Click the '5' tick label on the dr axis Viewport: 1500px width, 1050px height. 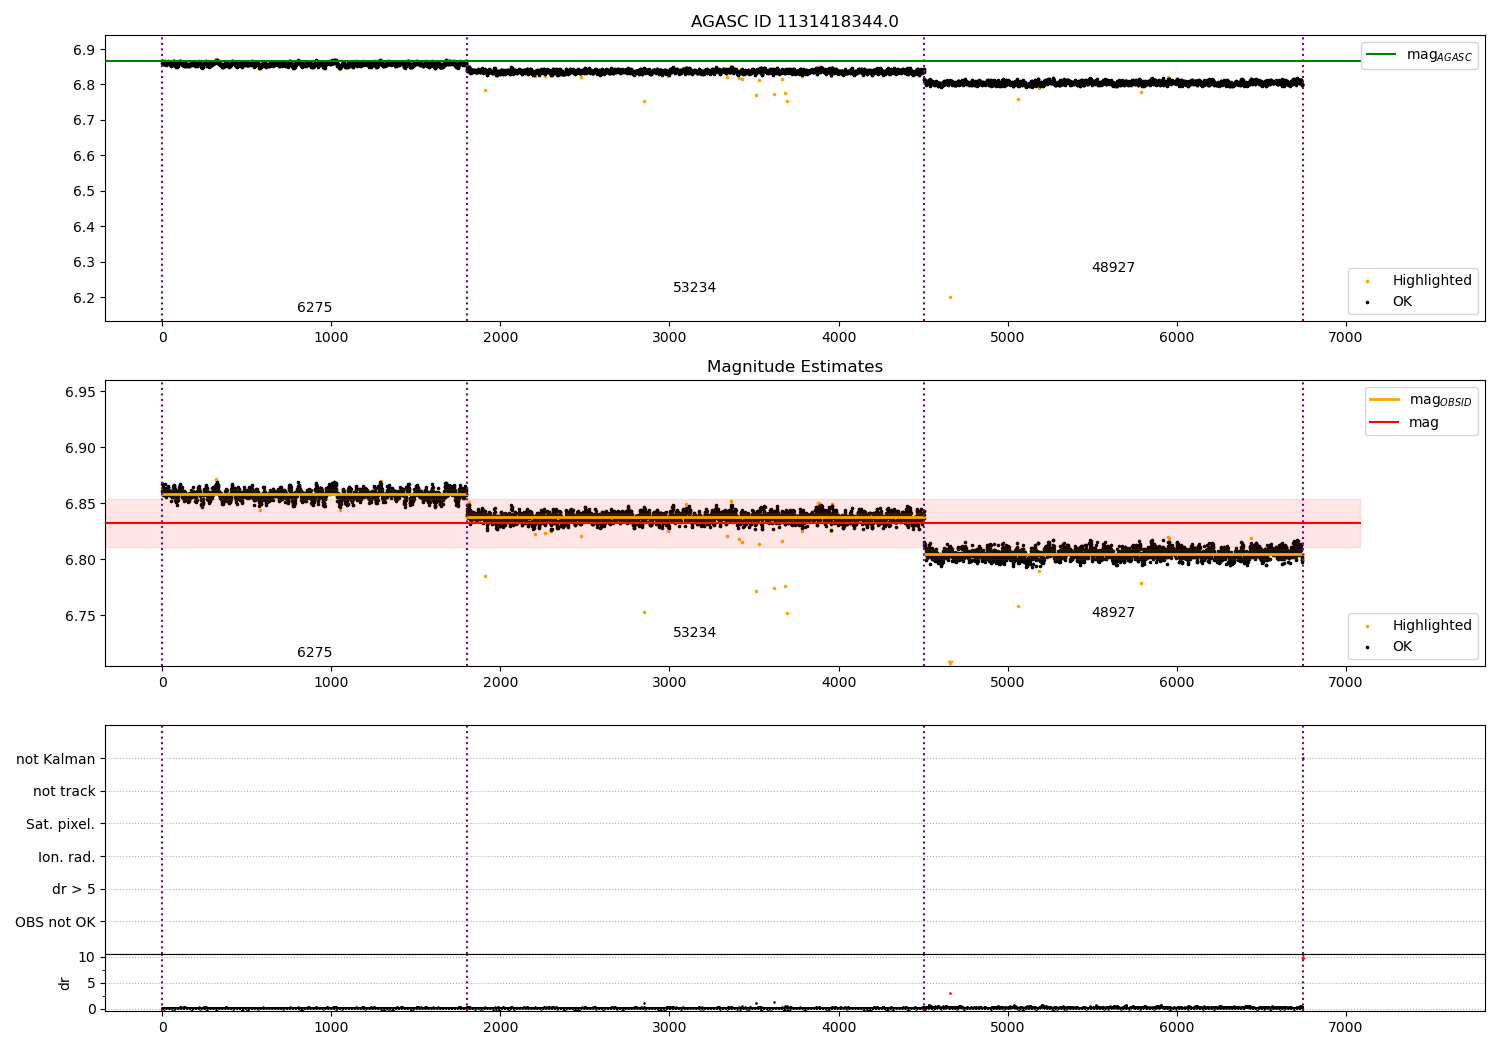(x=91, y=983)
